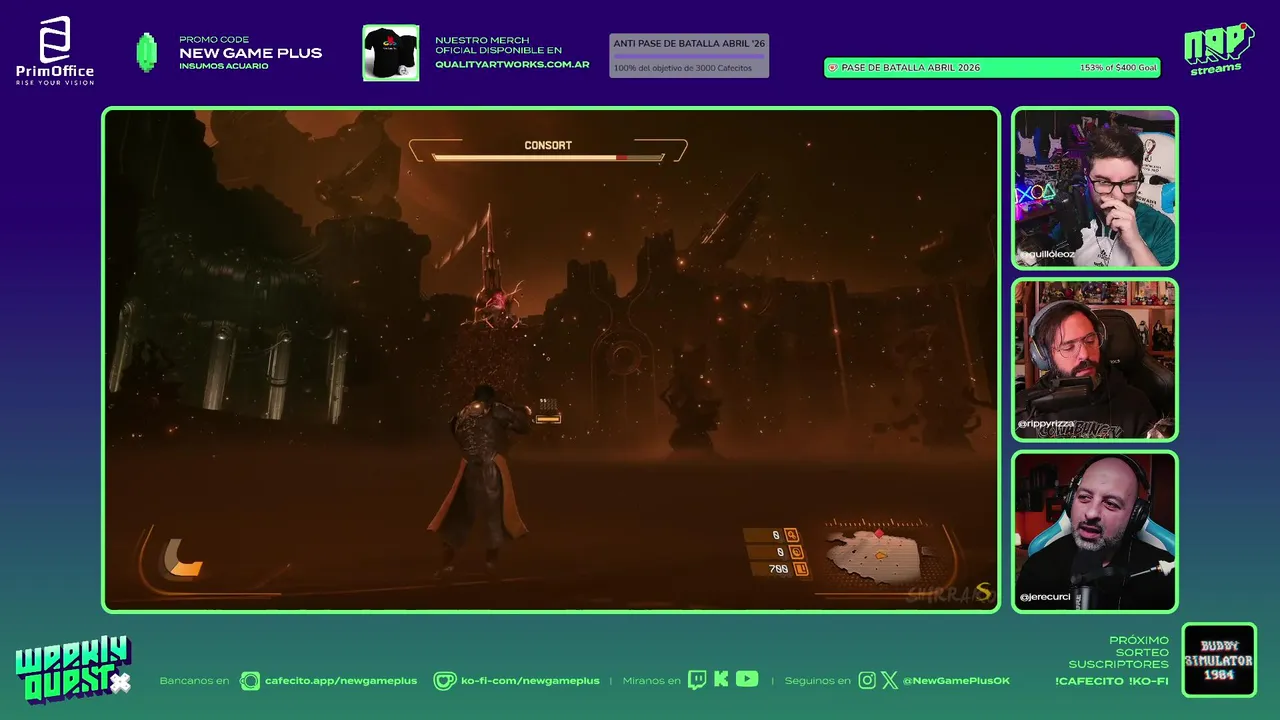The height and width of the screenshot is (720, 1280).
Task: Click the middle inventory icon beside count 9
Action: tap(796, 552)
